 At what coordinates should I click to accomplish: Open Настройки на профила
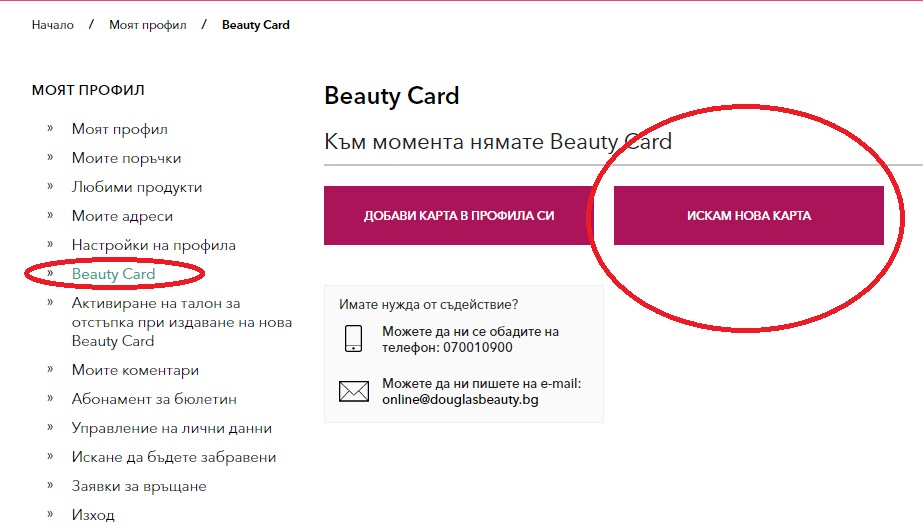tap(154, 245)
